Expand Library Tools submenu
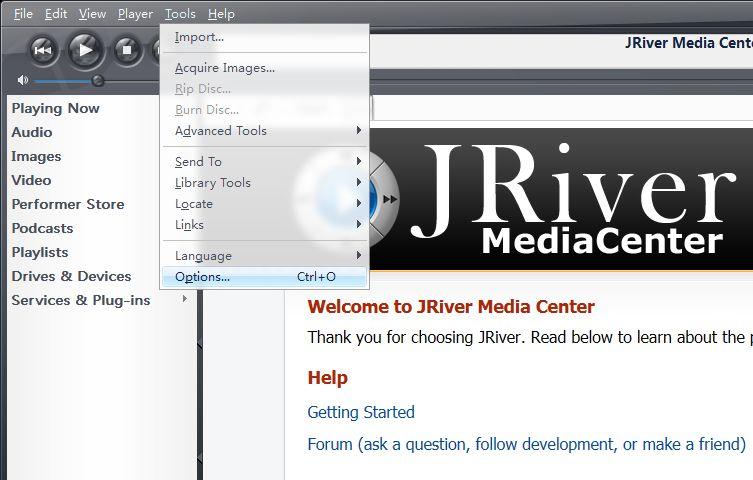This screenshot has height=480, width=753. (x=265, y=183)
